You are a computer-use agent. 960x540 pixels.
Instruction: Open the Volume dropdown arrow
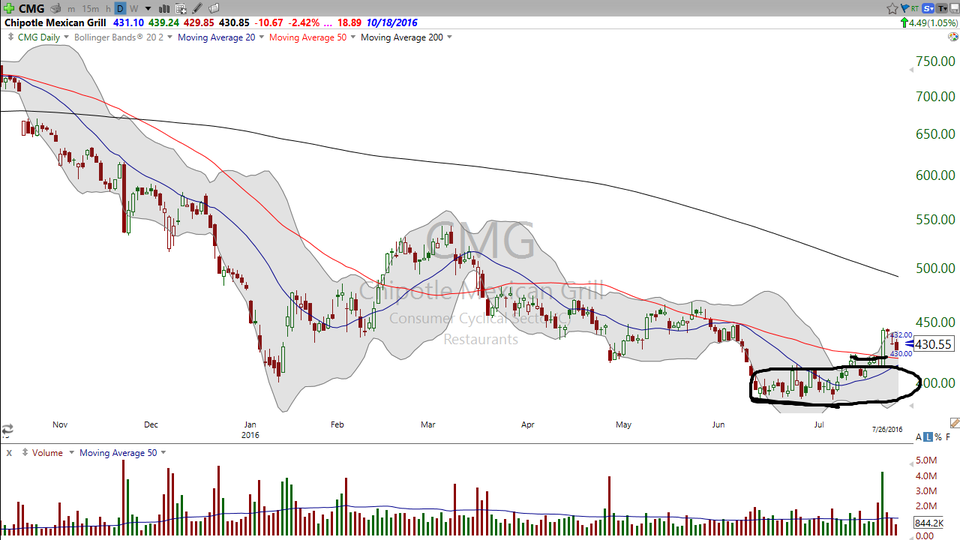click(71, 453)
